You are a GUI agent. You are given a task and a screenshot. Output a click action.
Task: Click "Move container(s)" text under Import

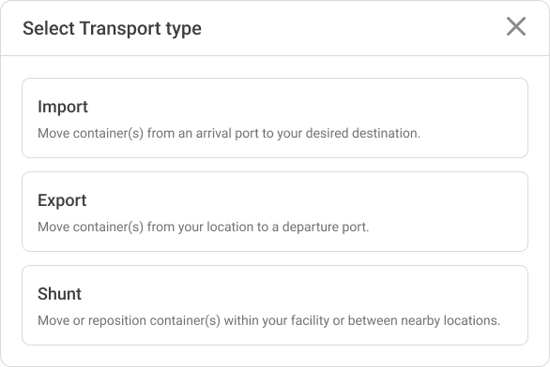(90, 133)
